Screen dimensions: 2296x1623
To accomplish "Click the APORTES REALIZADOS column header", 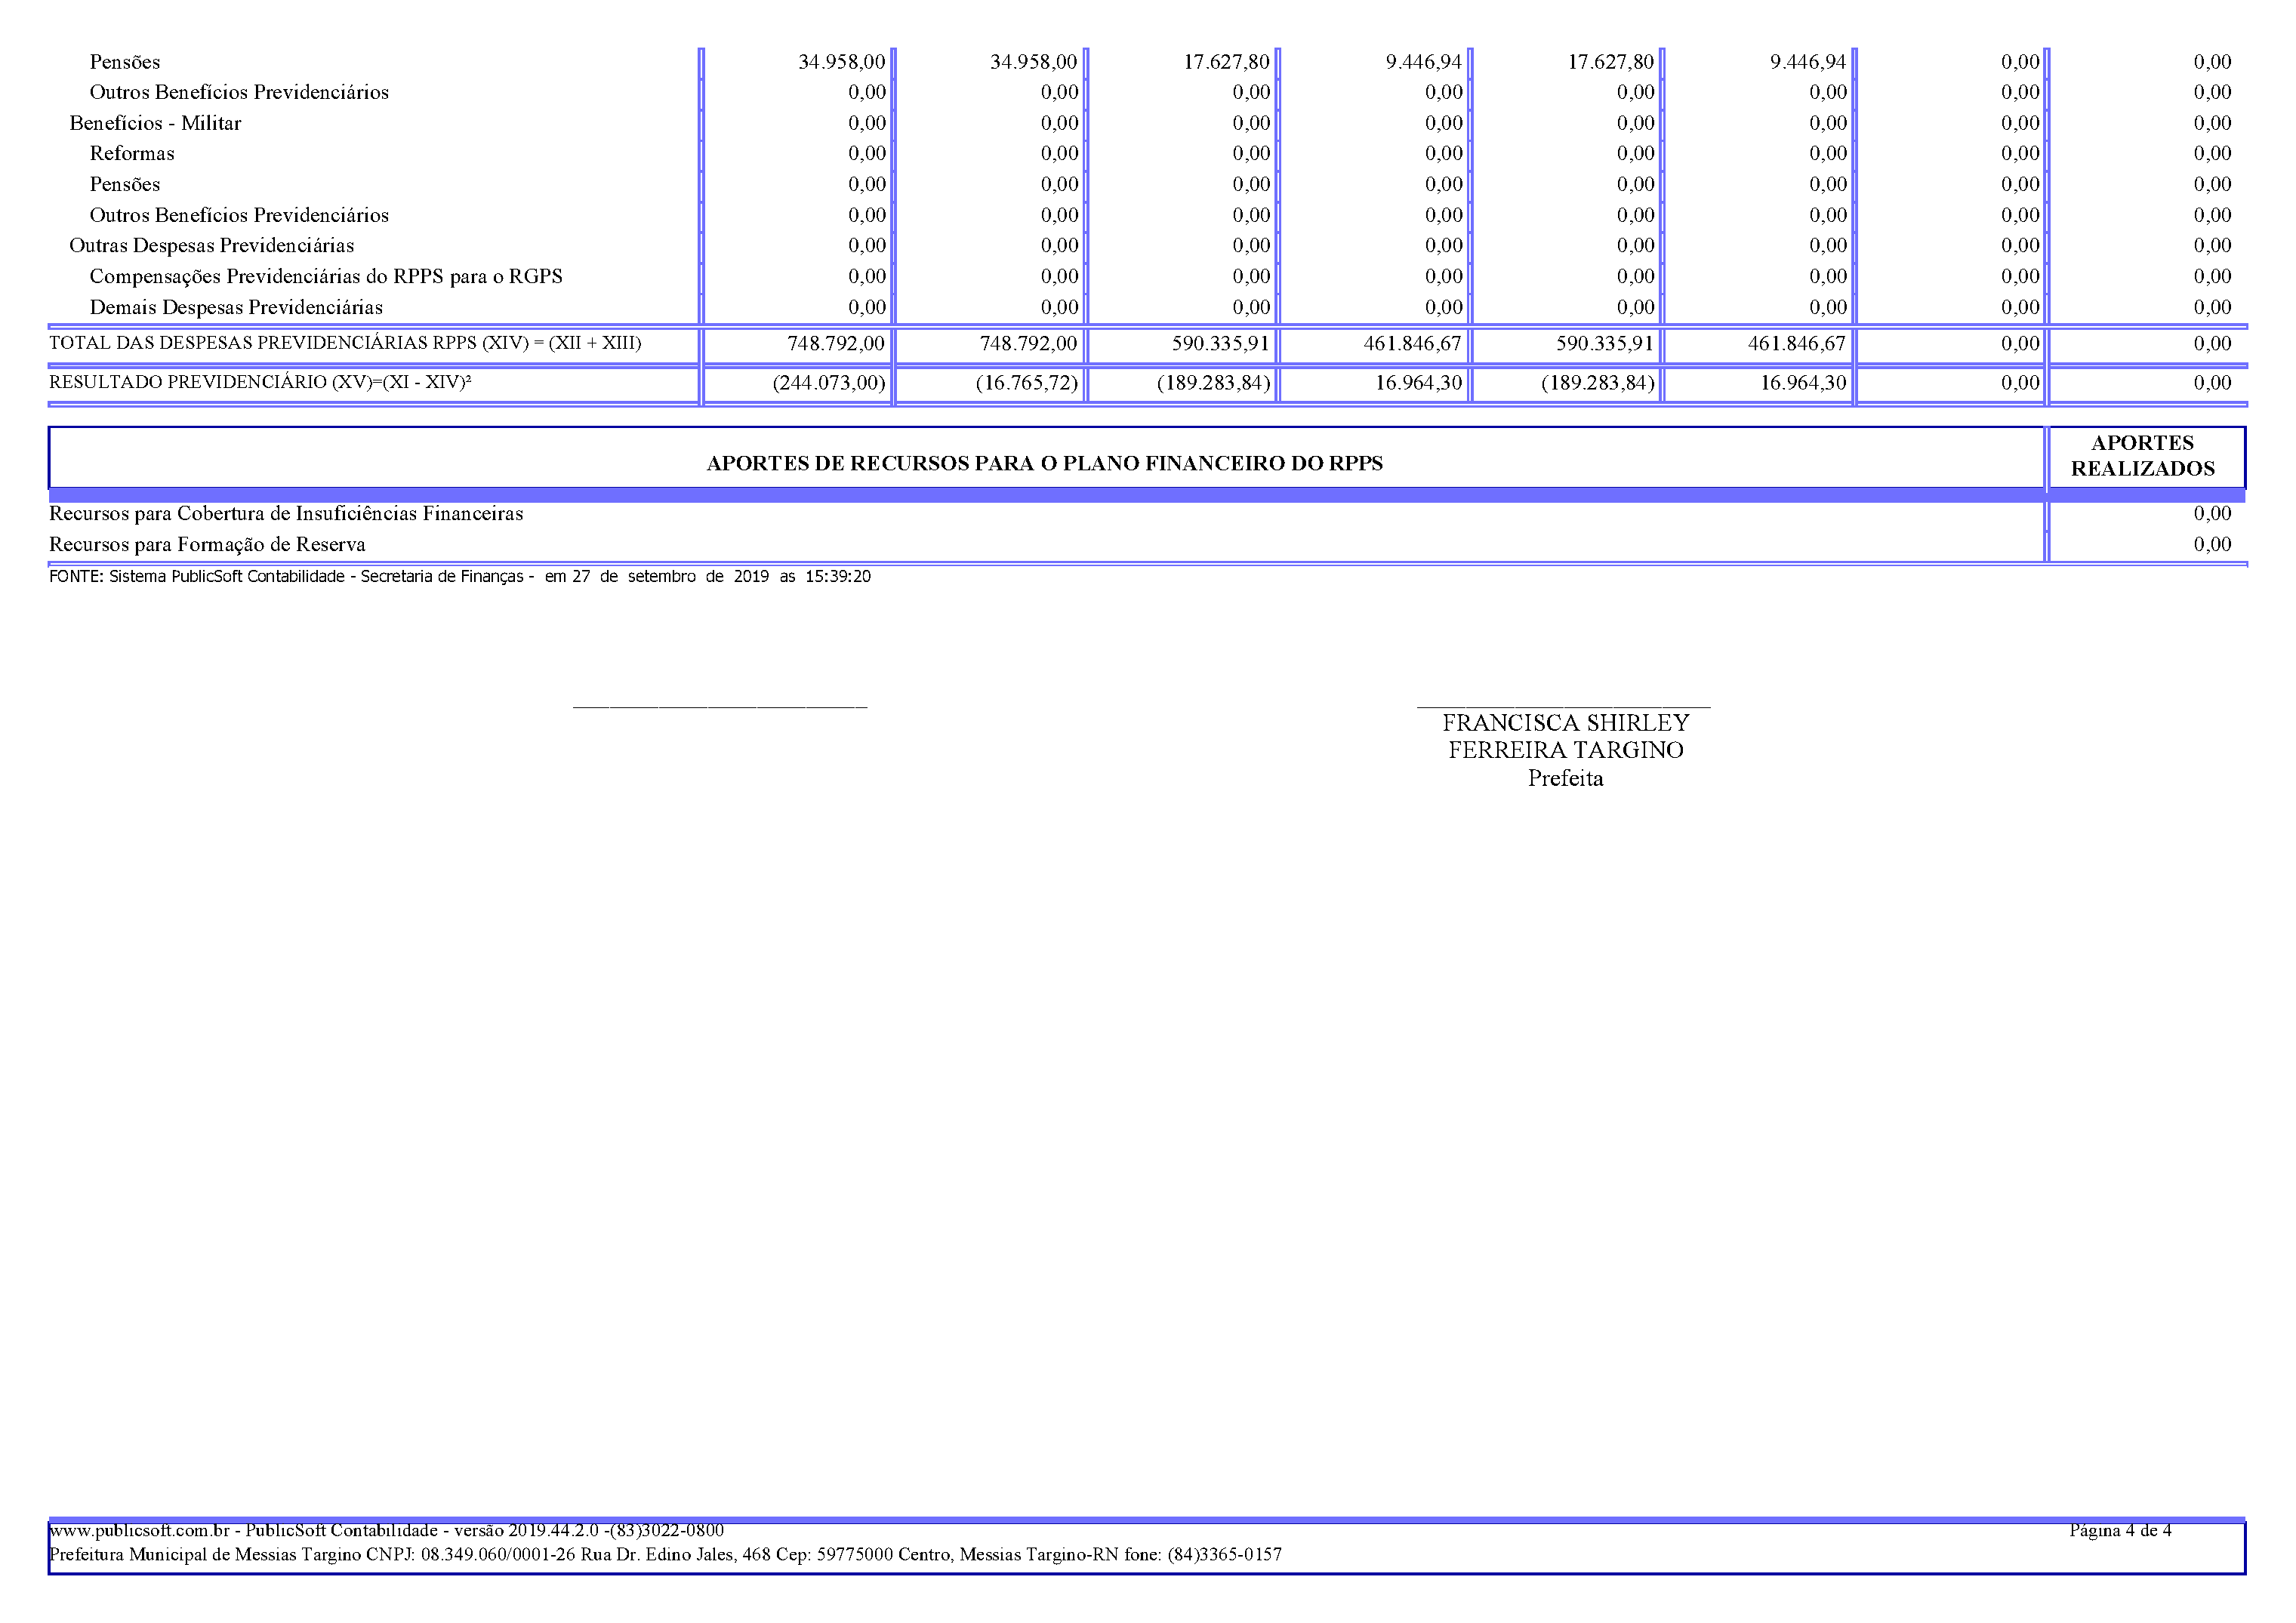I will 2141,456.
